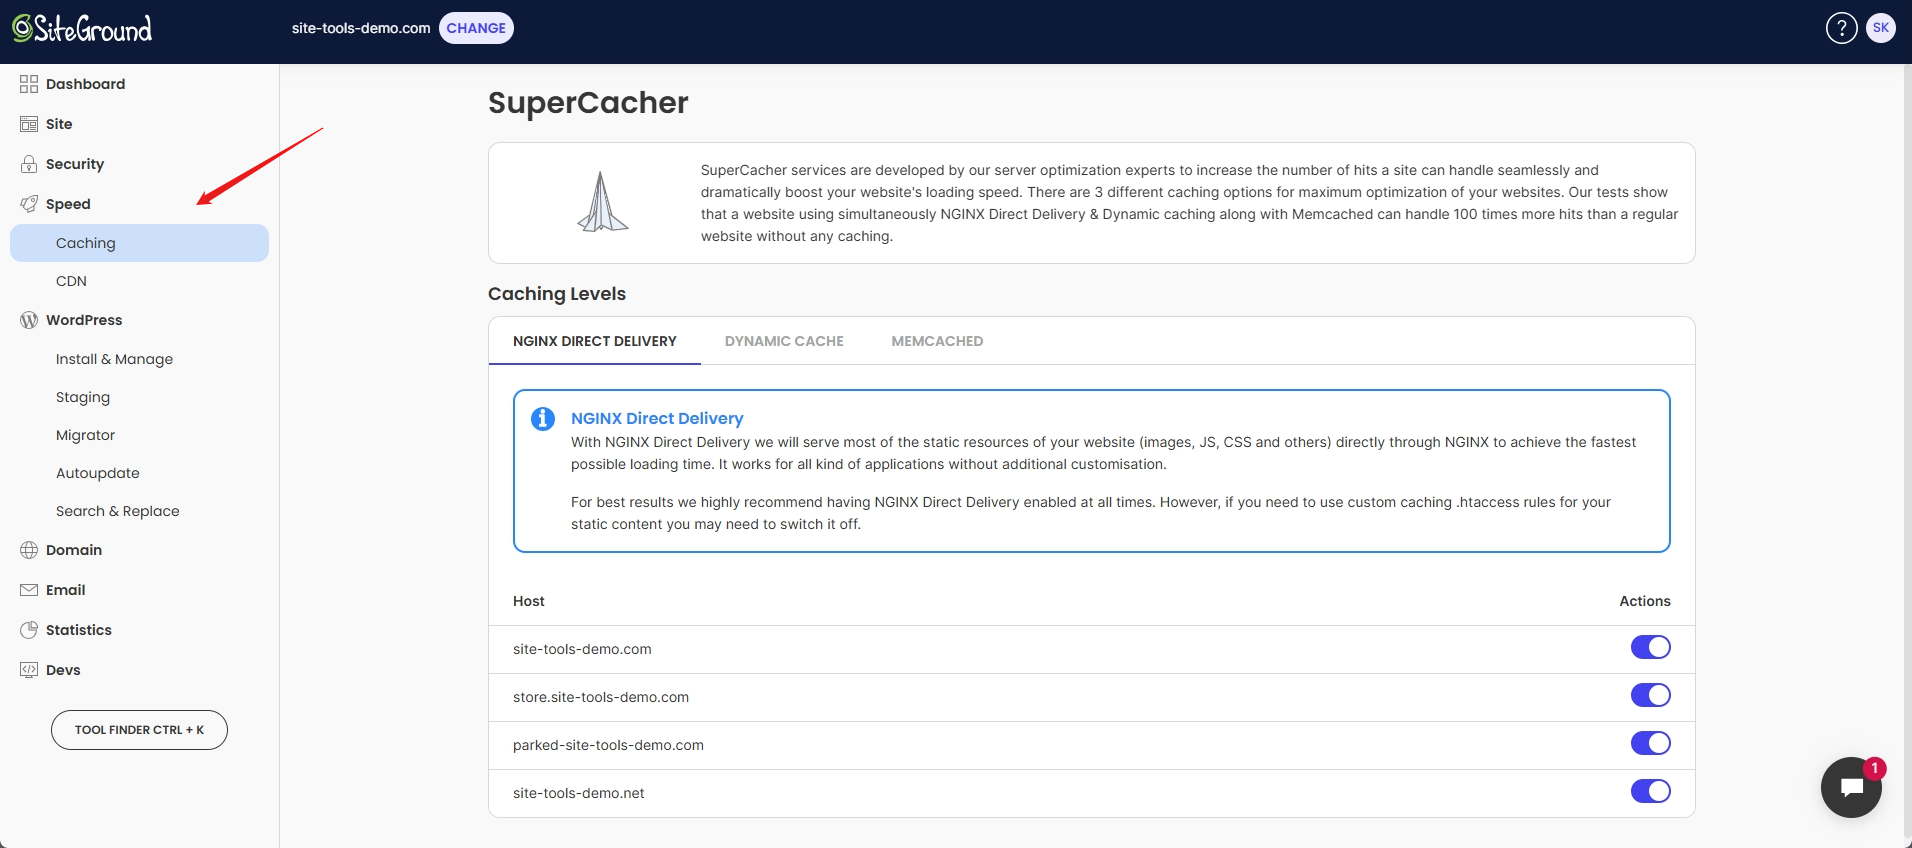
Task: Open the Migrator tool
Action: click(x=139, y=435)
